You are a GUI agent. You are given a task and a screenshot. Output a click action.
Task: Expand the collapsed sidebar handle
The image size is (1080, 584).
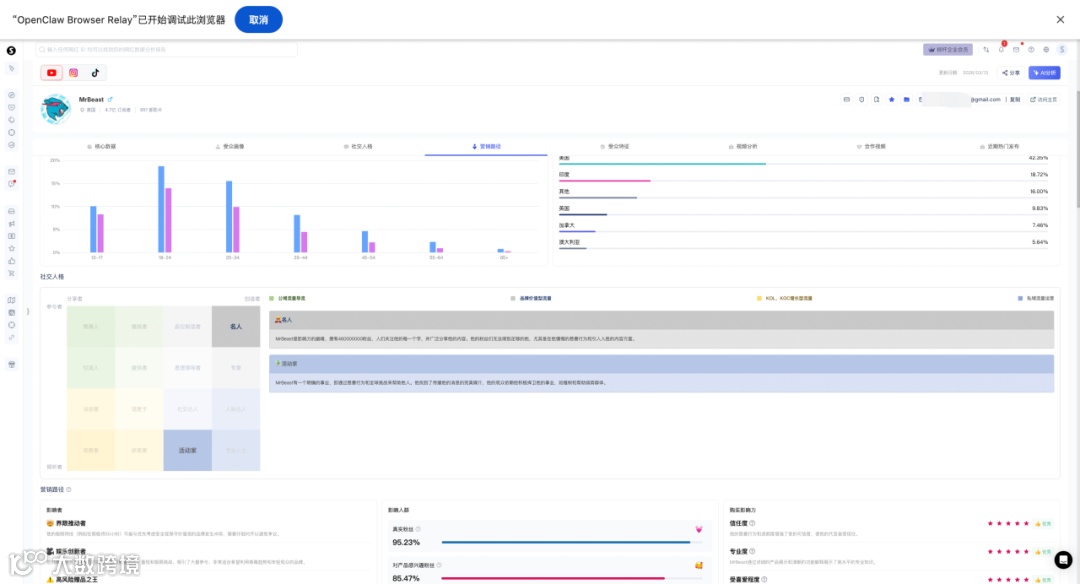tap(28, 311)
